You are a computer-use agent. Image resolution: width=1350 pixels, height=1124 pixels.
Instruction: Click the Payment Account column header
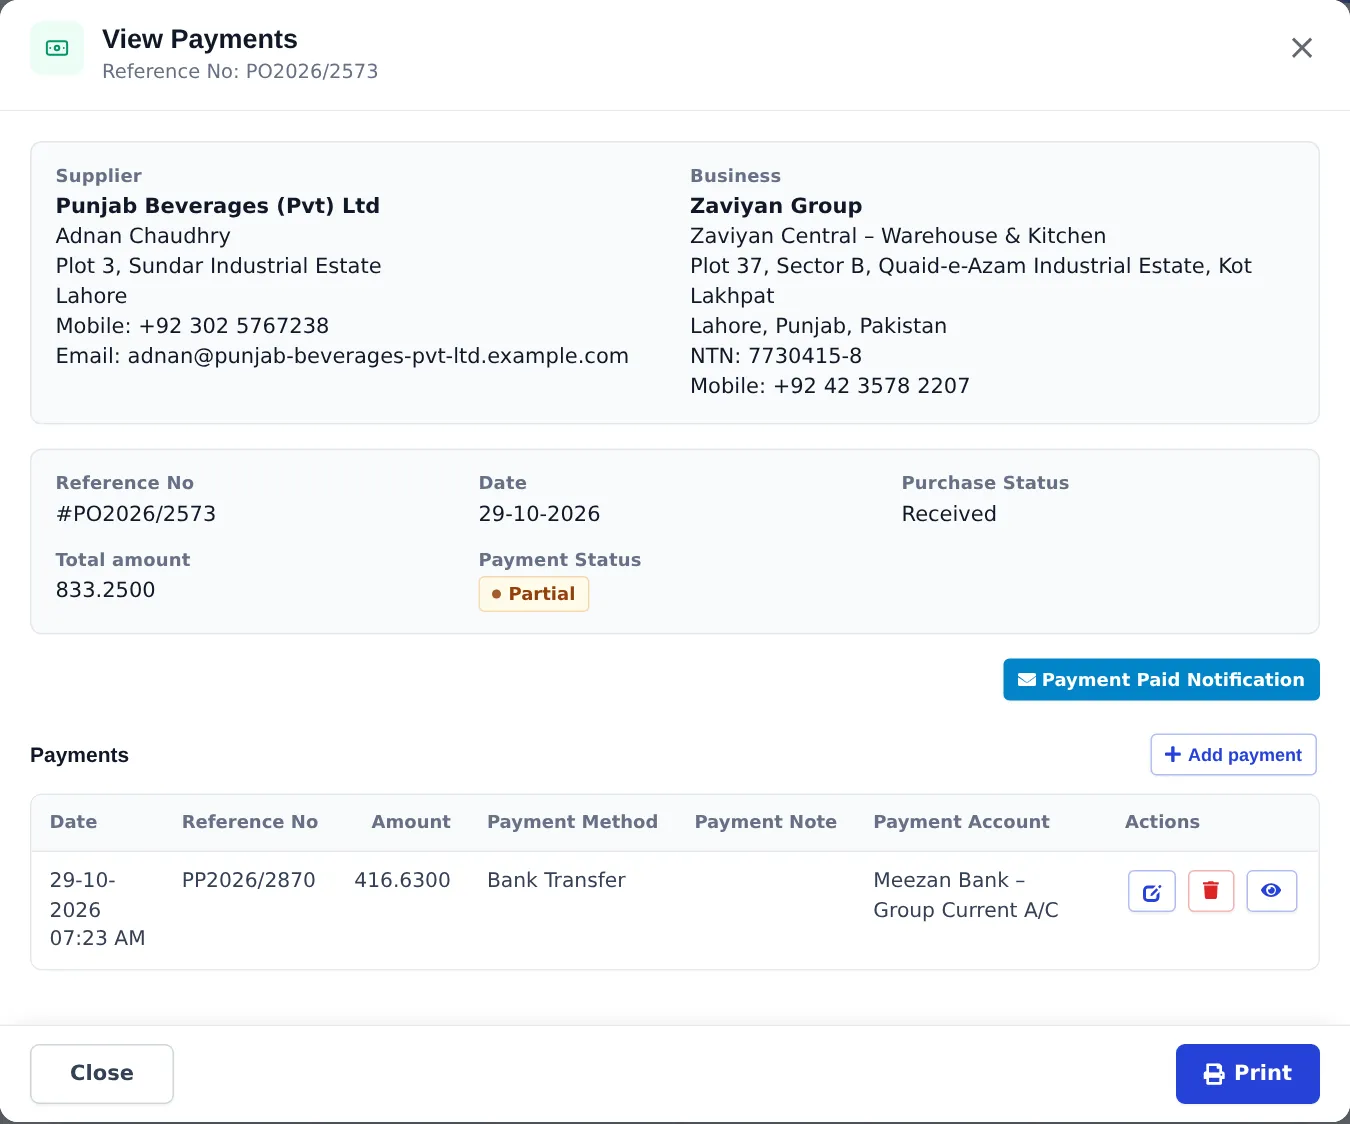pos(961,822)
